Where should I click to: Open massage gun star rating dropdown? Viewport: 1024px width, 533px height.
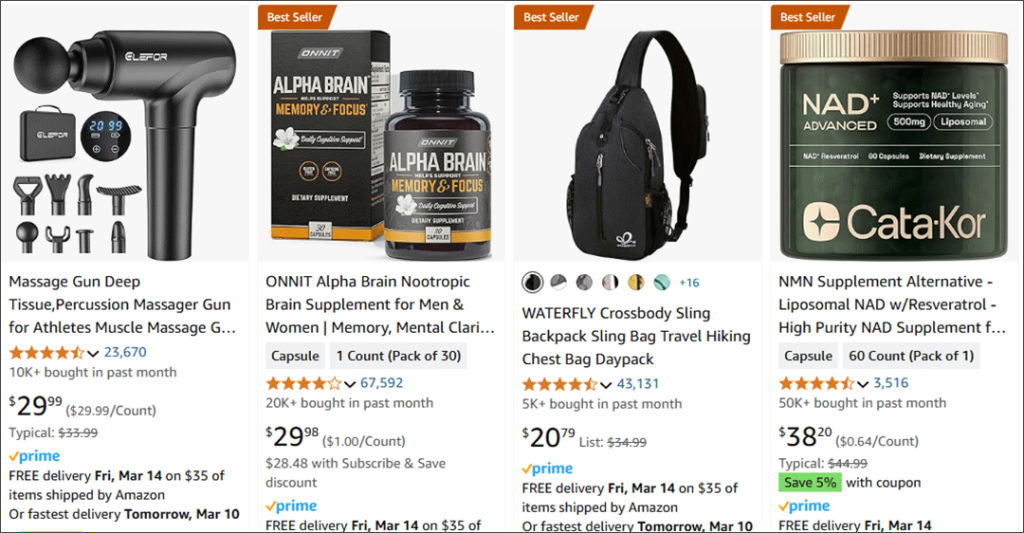(x=93, y=353)
